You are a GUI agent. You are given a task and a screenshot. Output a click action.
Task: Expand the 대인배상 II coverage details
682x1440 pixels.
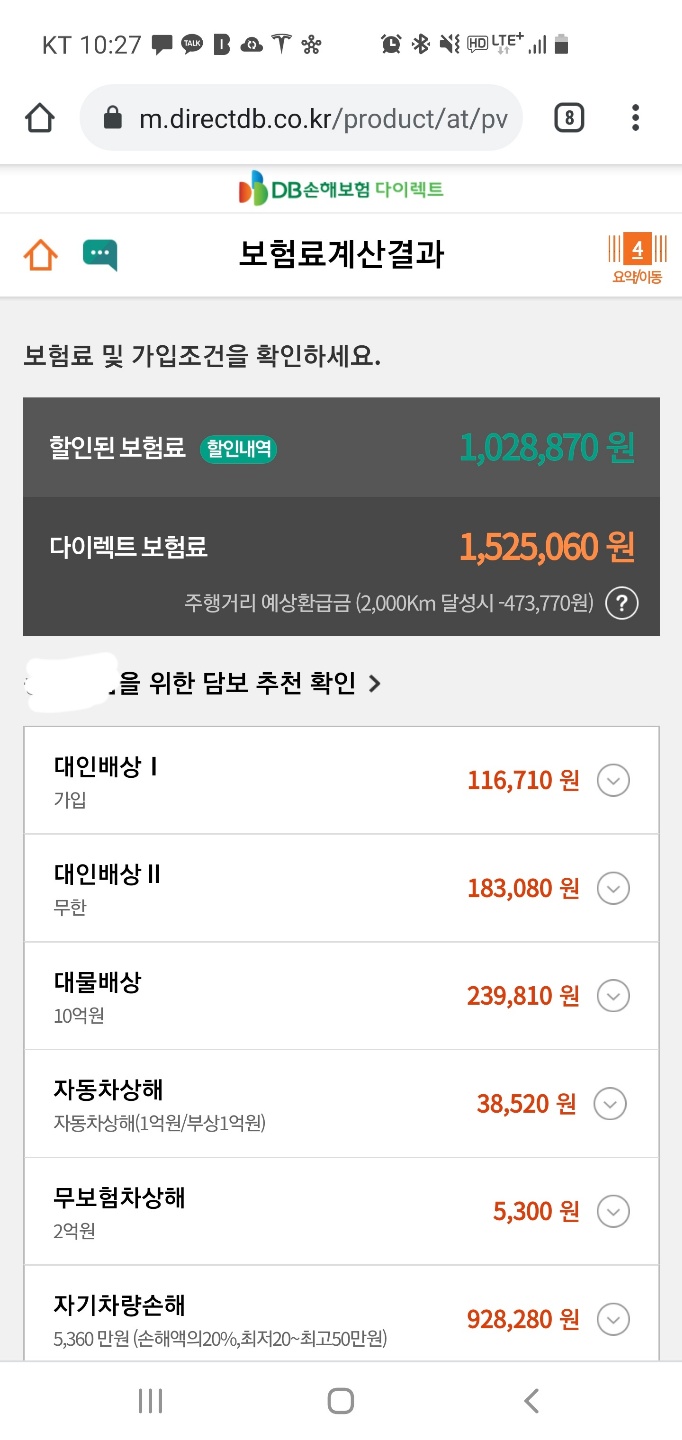tap(613, 887)
